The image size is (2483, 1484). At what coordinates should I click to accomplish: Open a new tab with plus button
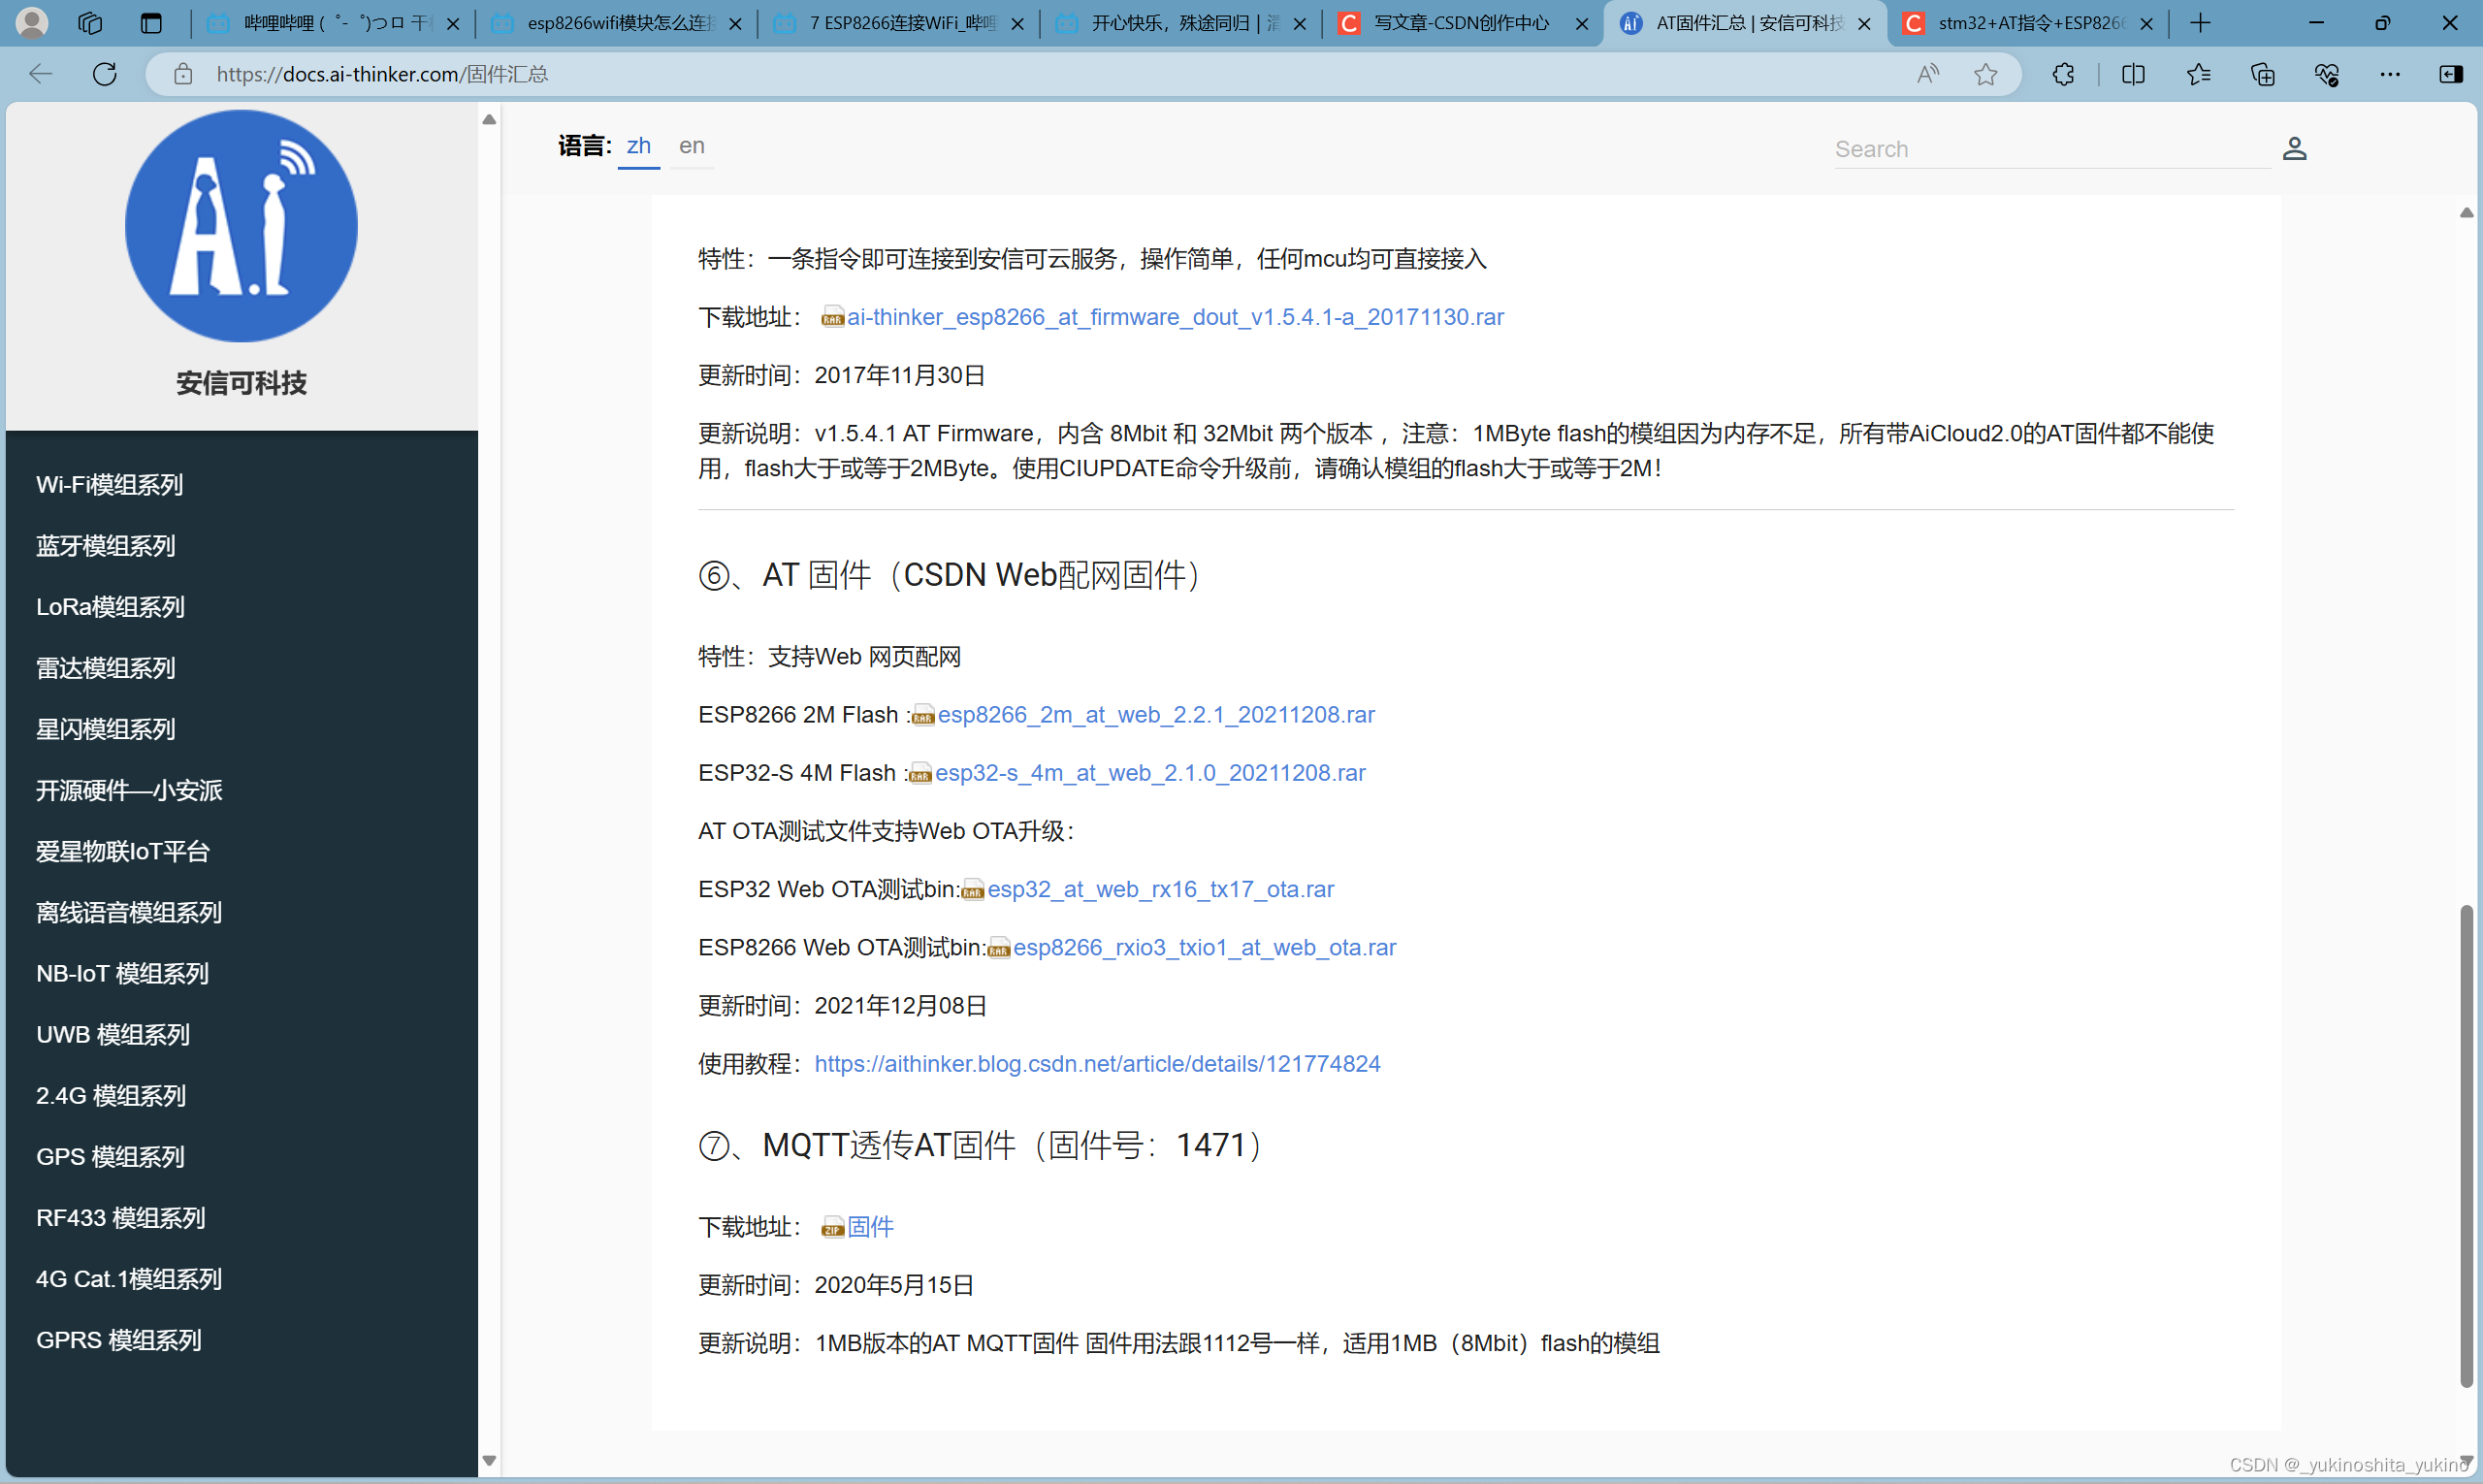[x=2200, y=23]
